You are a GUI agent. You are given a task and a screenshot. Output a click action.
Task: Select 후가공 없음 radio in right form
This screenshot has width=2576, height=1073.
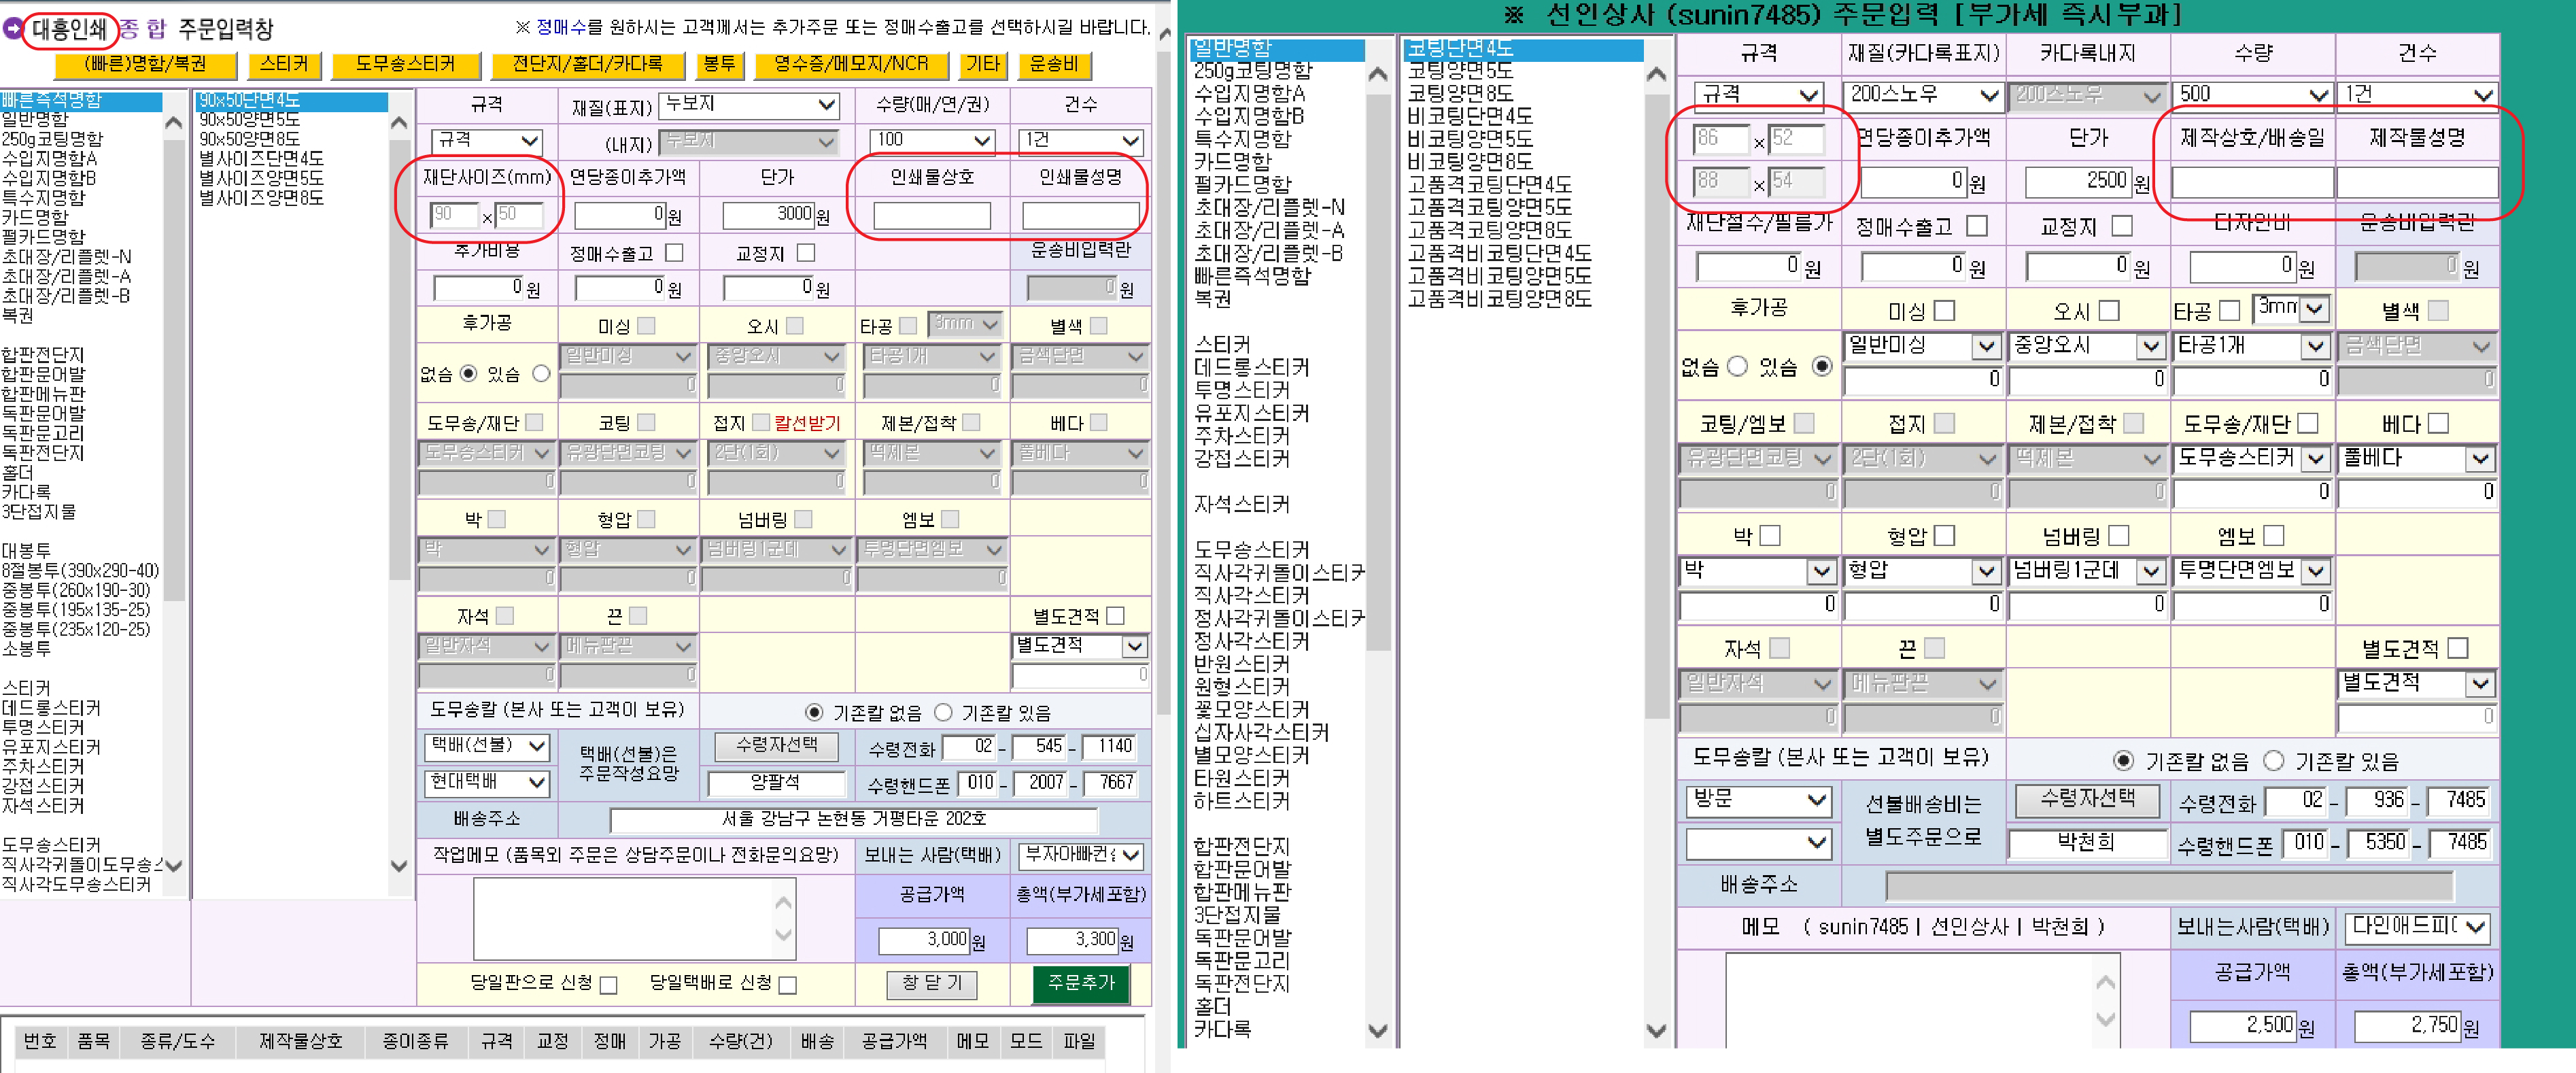click(1738, 367)
